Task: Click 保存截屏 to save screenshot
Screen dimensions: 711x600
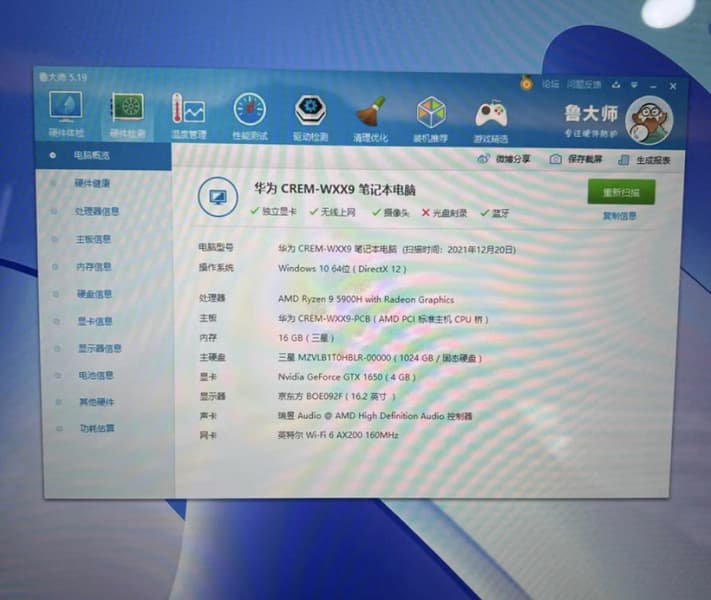Action: [576, 159]
